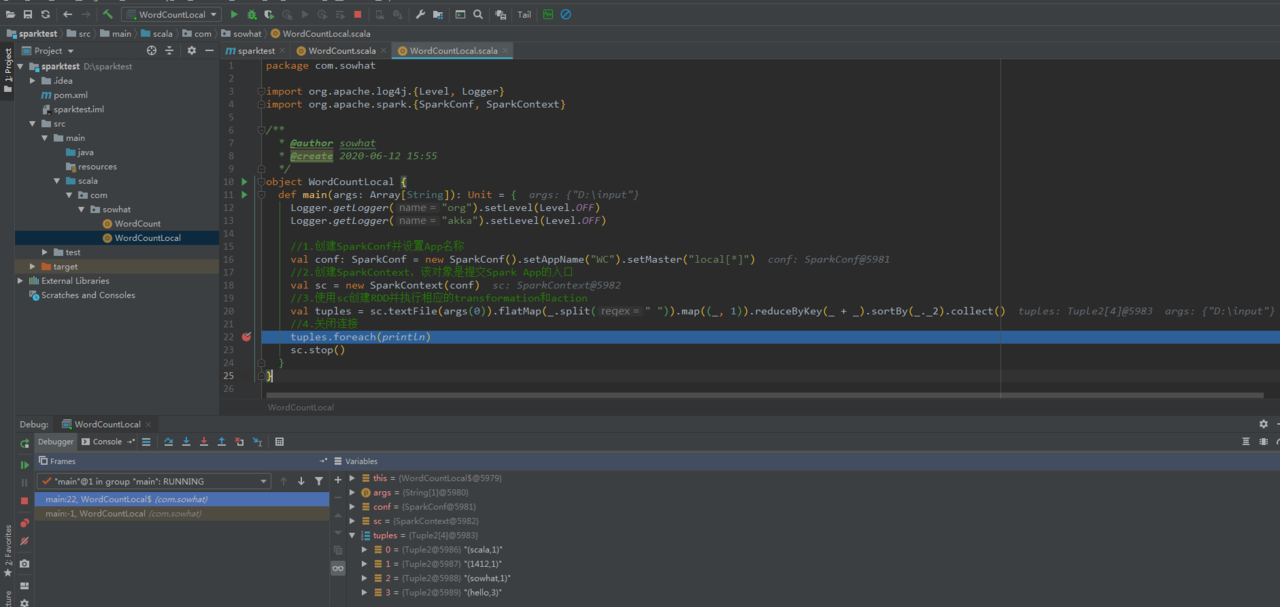Viewport: 1280px width, 607px height.
Task: Select the main:-1 WordCountLocal stack frame
Action: pyautogui.click(x=123, y=513)
